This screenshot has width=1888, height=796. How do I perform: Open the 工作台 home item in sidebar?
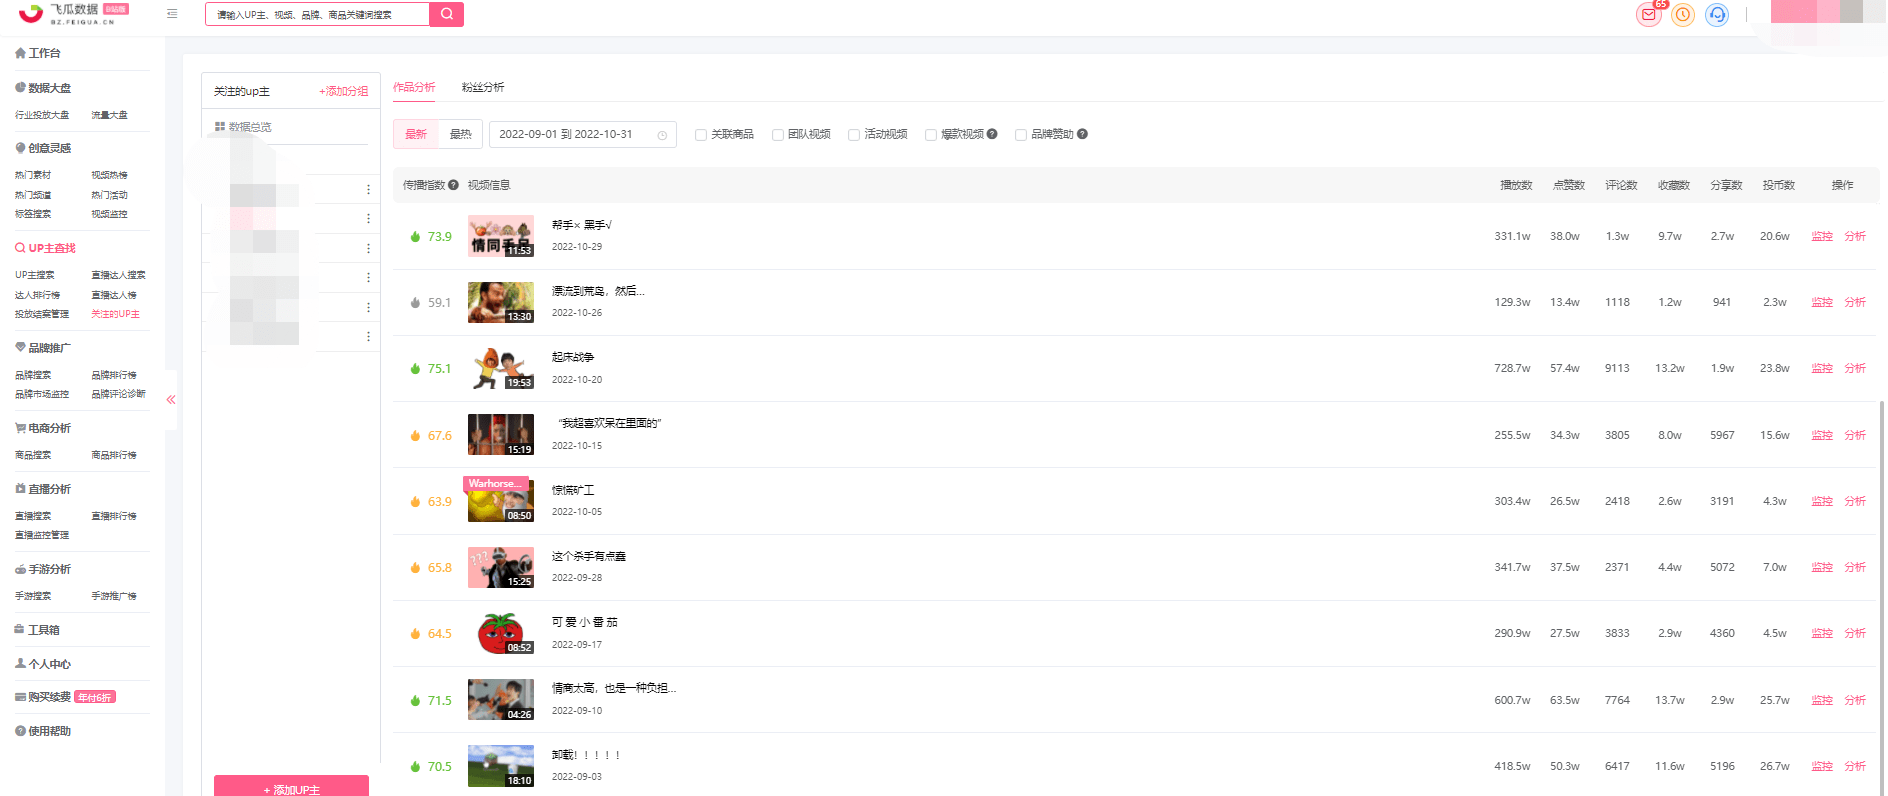coord(38,53)
